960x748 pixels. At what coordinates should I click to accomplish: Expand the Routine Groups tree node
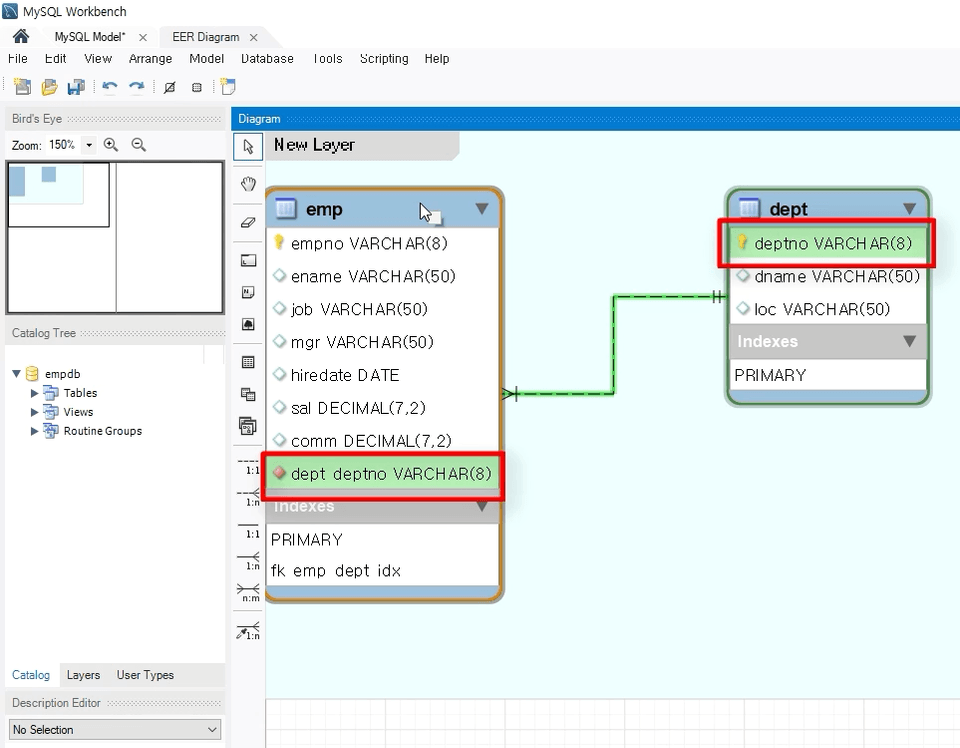point(34,431)
